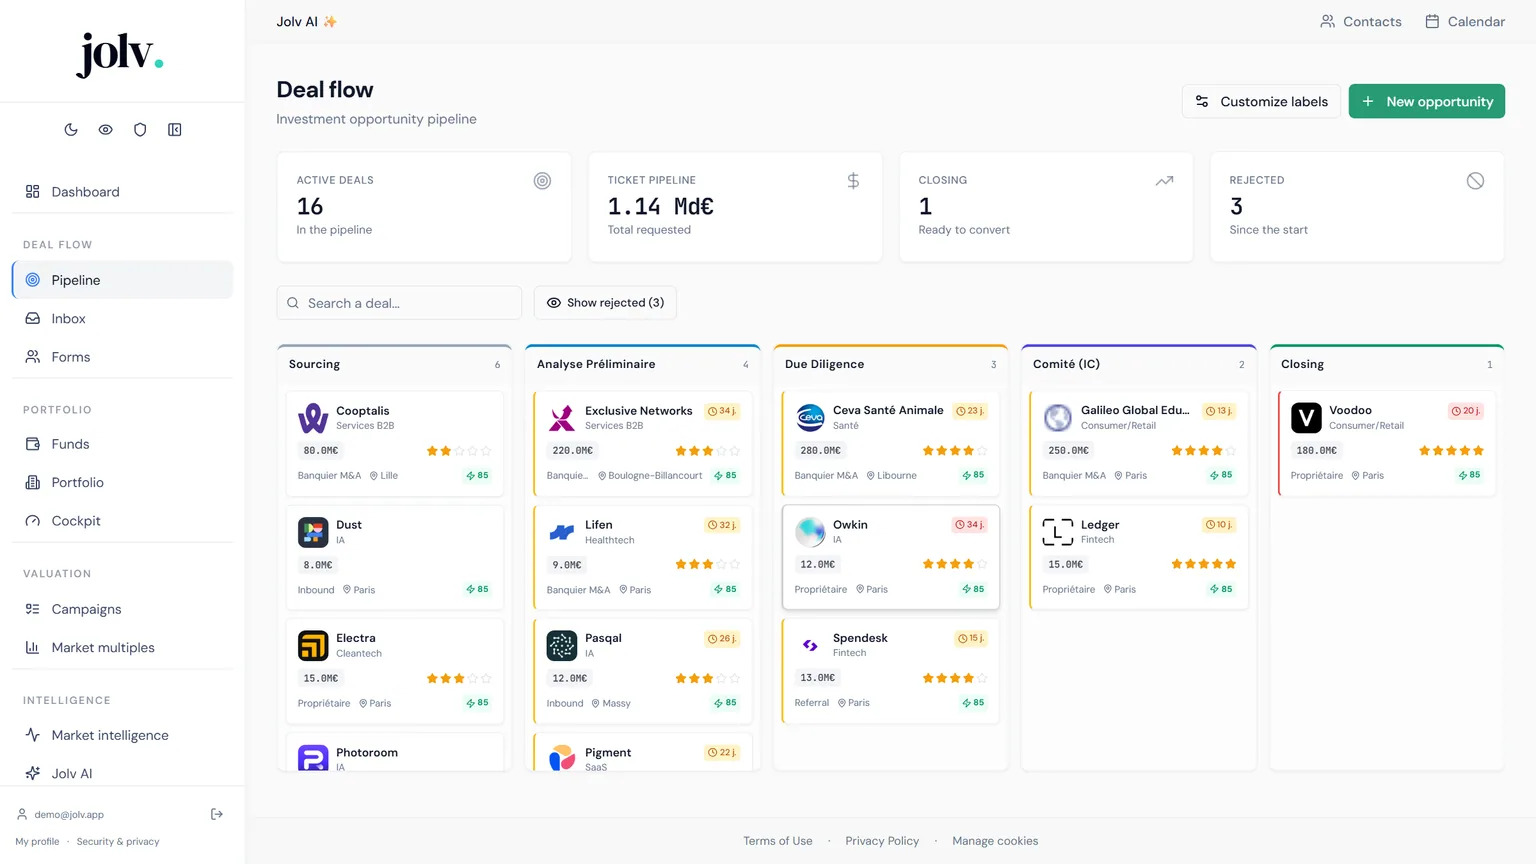Toggle dark mode moon icon
This screenshot has width=1536, height=864.
(x=71, y=130)
